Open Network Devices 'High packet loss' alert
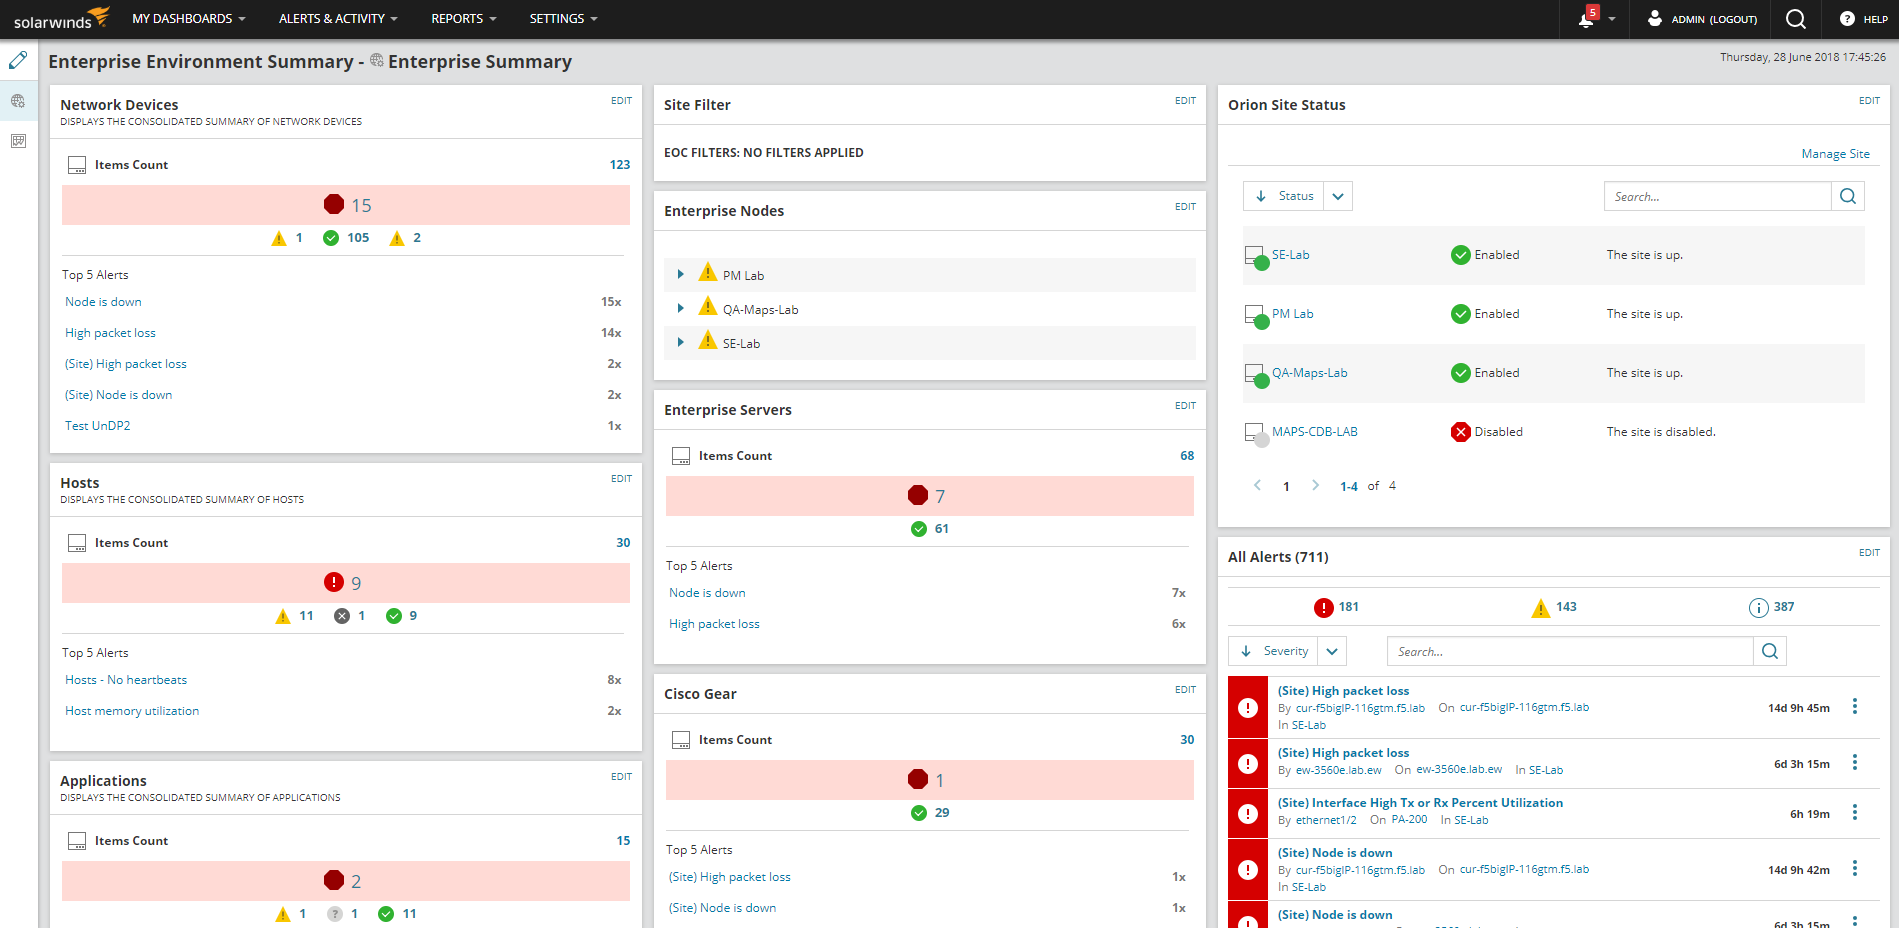Image resolution: width=1899 pixels, height=928 pixels. 111,333
